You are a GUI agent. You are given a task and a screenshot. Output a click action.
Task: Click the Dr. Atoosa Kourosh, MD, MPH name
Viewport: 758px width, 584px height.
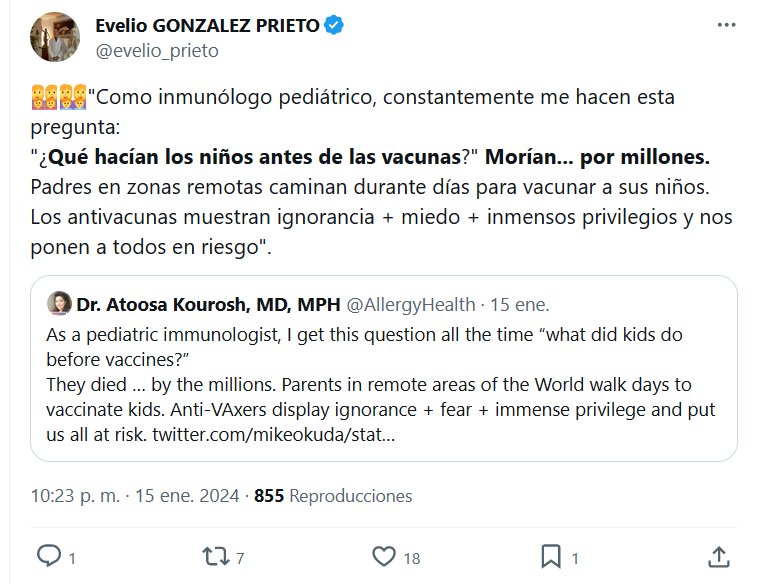pos(206,304)
